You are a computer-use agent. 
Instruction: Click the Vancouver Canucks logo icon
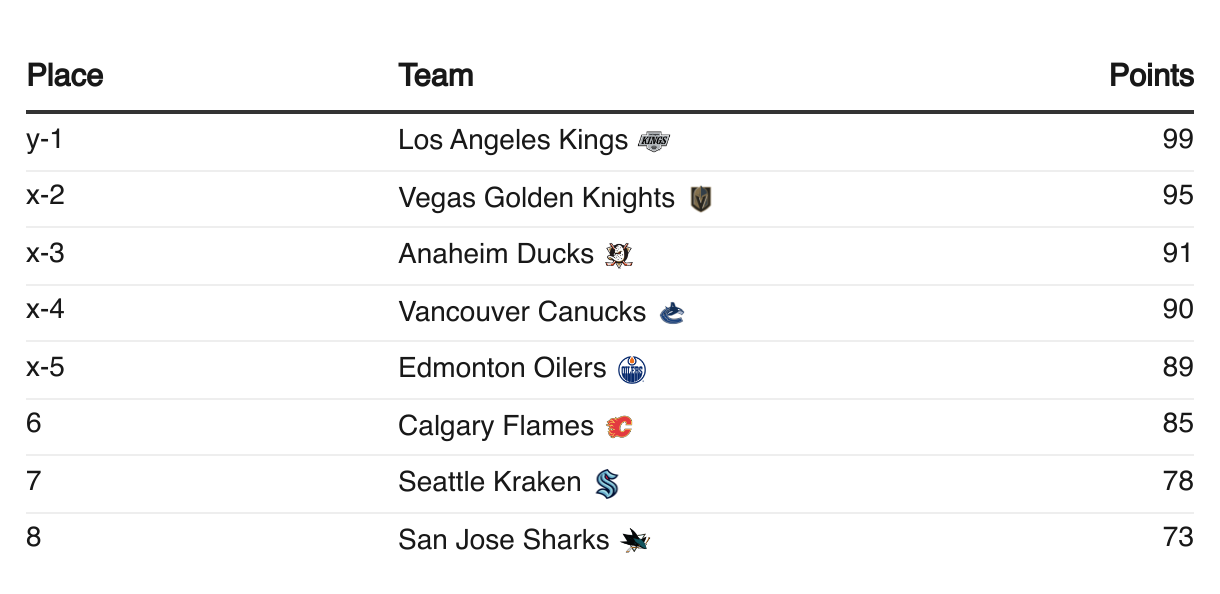tap(672, 314)
